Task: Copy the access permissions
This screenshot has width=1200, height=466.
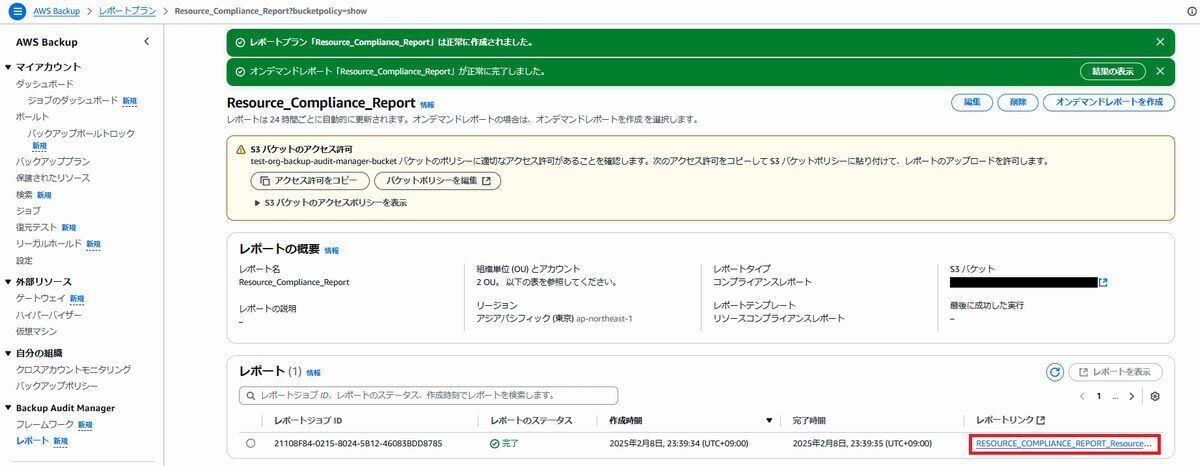Action: (308, 181)
